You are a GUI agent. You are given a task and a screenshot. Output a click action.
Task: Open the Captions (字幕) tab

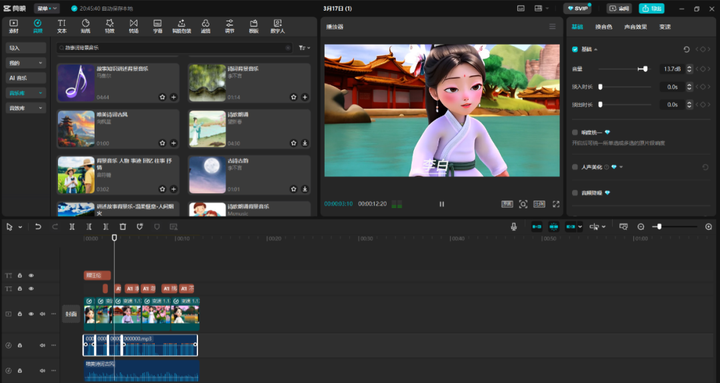tap(158, 26)
